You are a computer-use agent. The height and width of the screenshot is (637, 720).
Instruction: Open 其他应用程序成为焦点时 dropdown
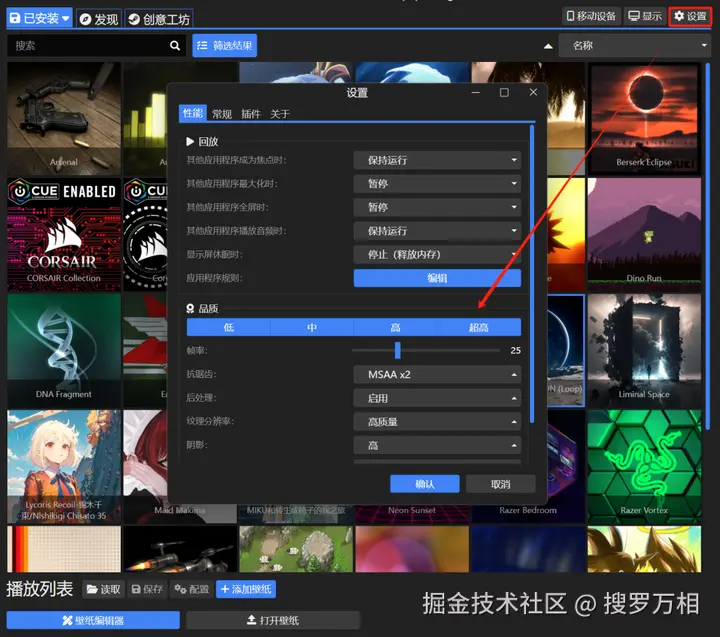437,160
